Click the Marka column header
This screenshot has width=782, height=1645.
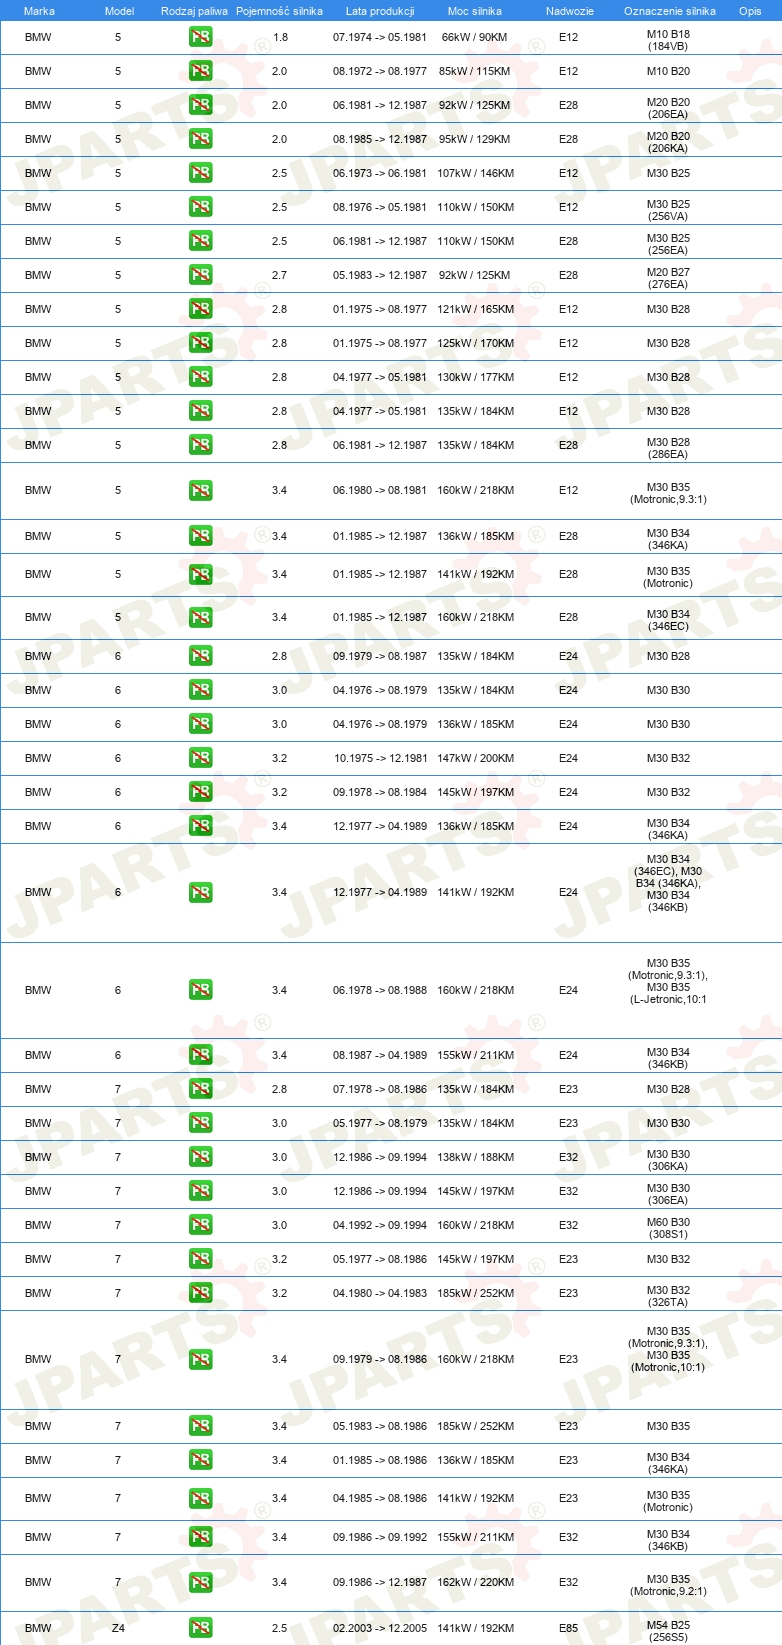[39, 11]
